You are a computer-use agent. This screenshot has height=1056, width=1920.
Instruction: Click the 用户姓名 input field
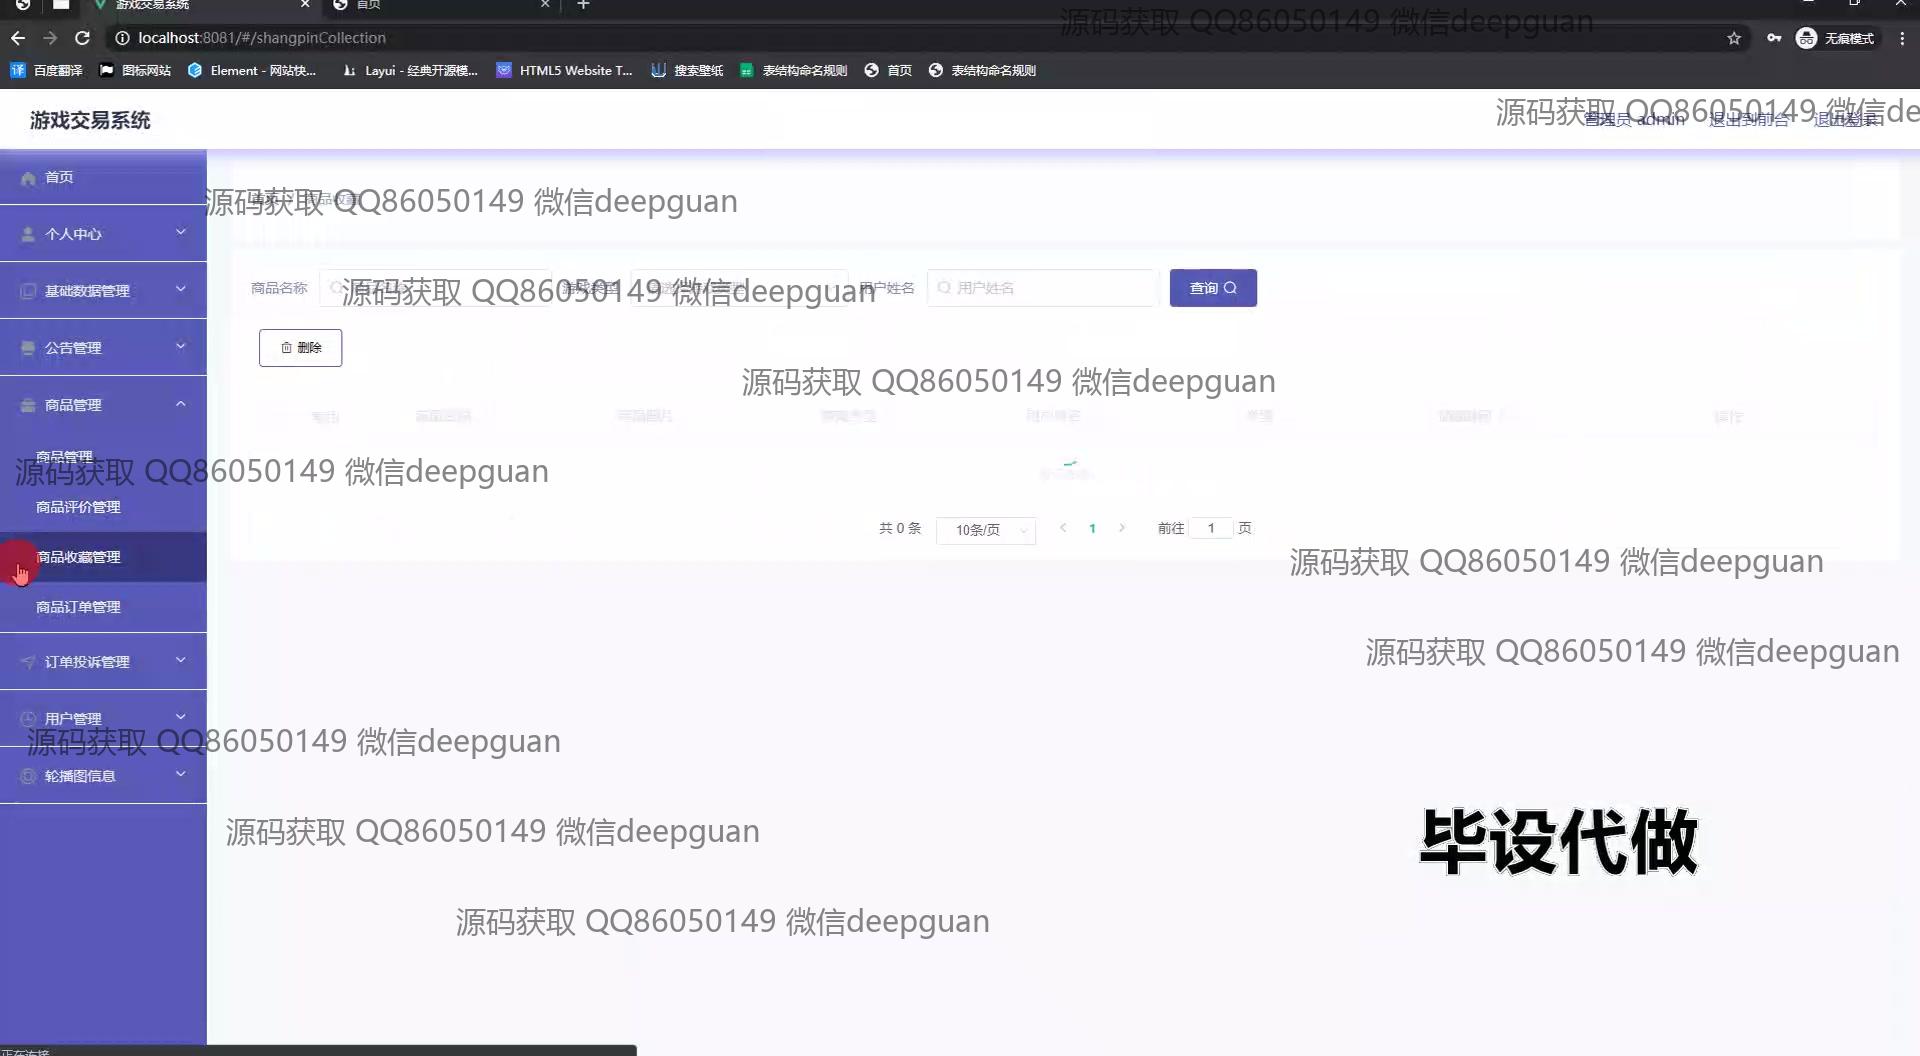(1045, 288)
